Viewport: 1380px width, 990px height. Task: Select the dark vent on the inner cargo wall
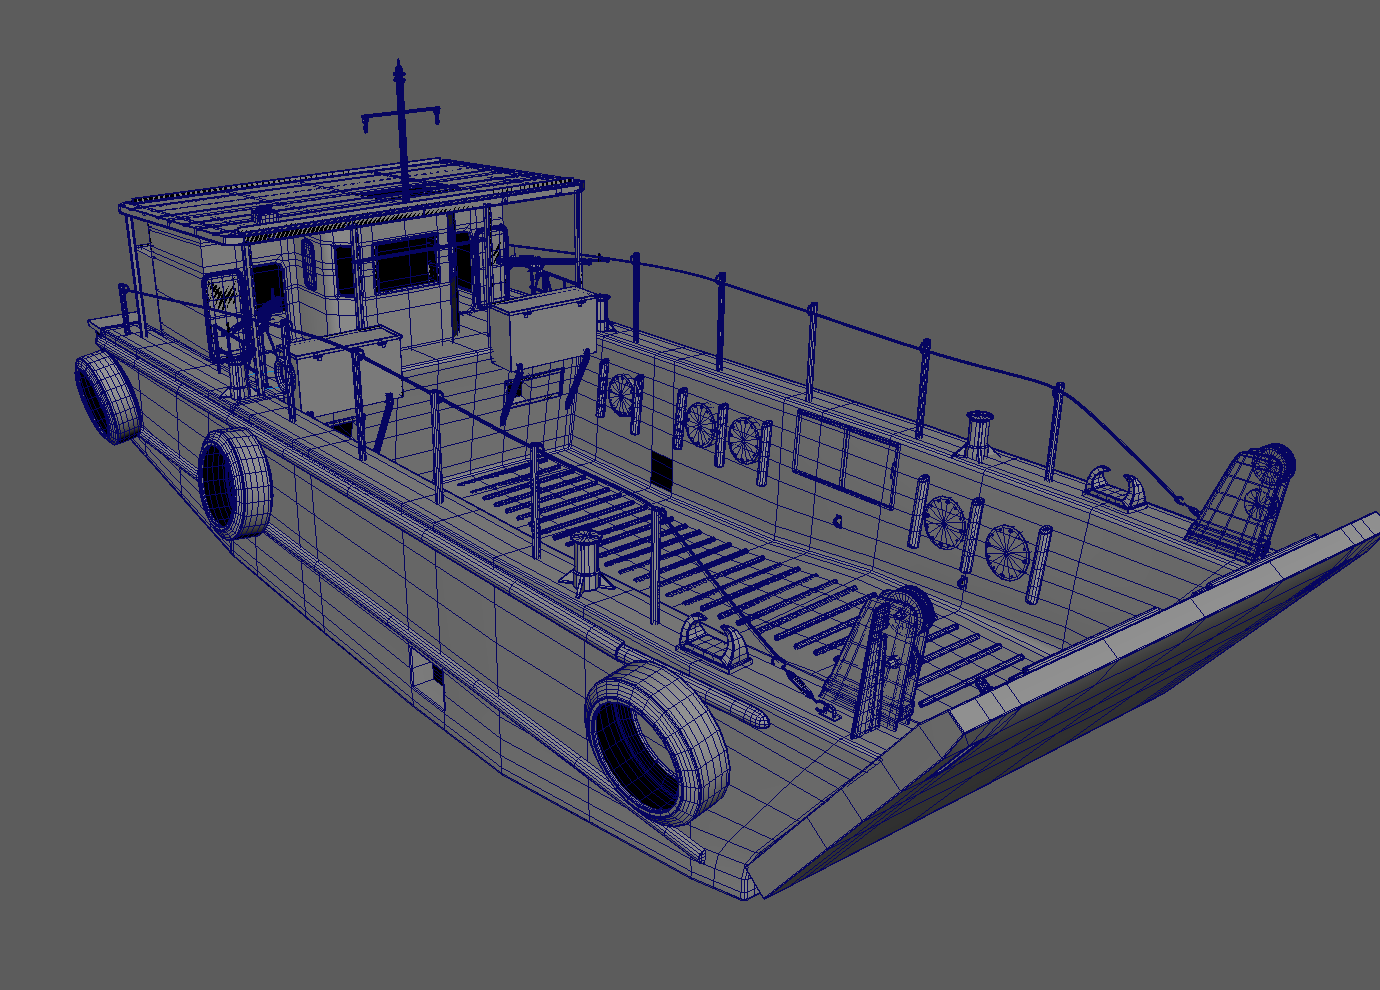(x=661, y=469)
